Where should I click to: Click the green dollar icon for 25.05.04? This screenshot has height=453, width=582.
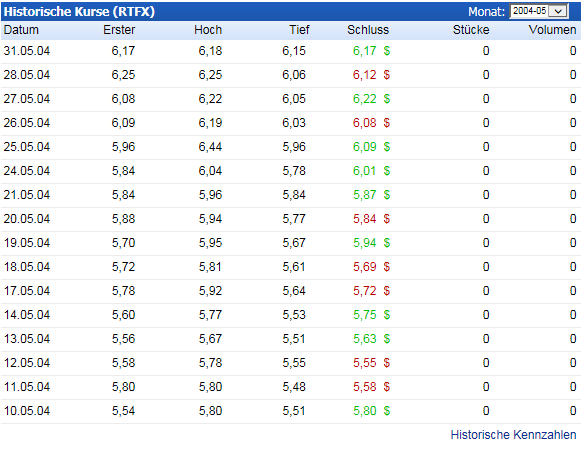click(x=387, y=147)
